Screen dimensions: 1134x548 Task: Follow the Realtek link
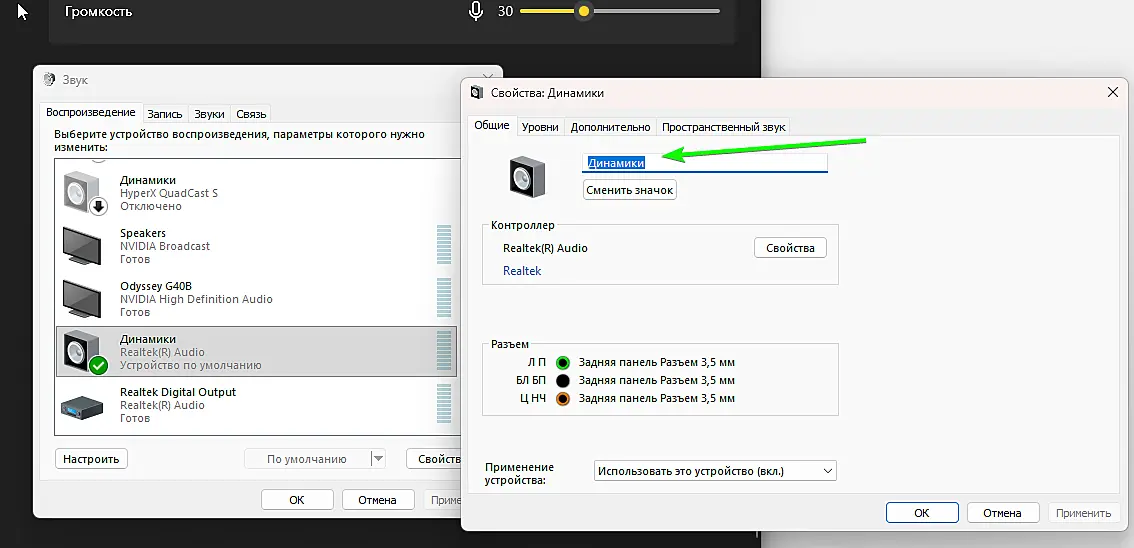[522, 271]
